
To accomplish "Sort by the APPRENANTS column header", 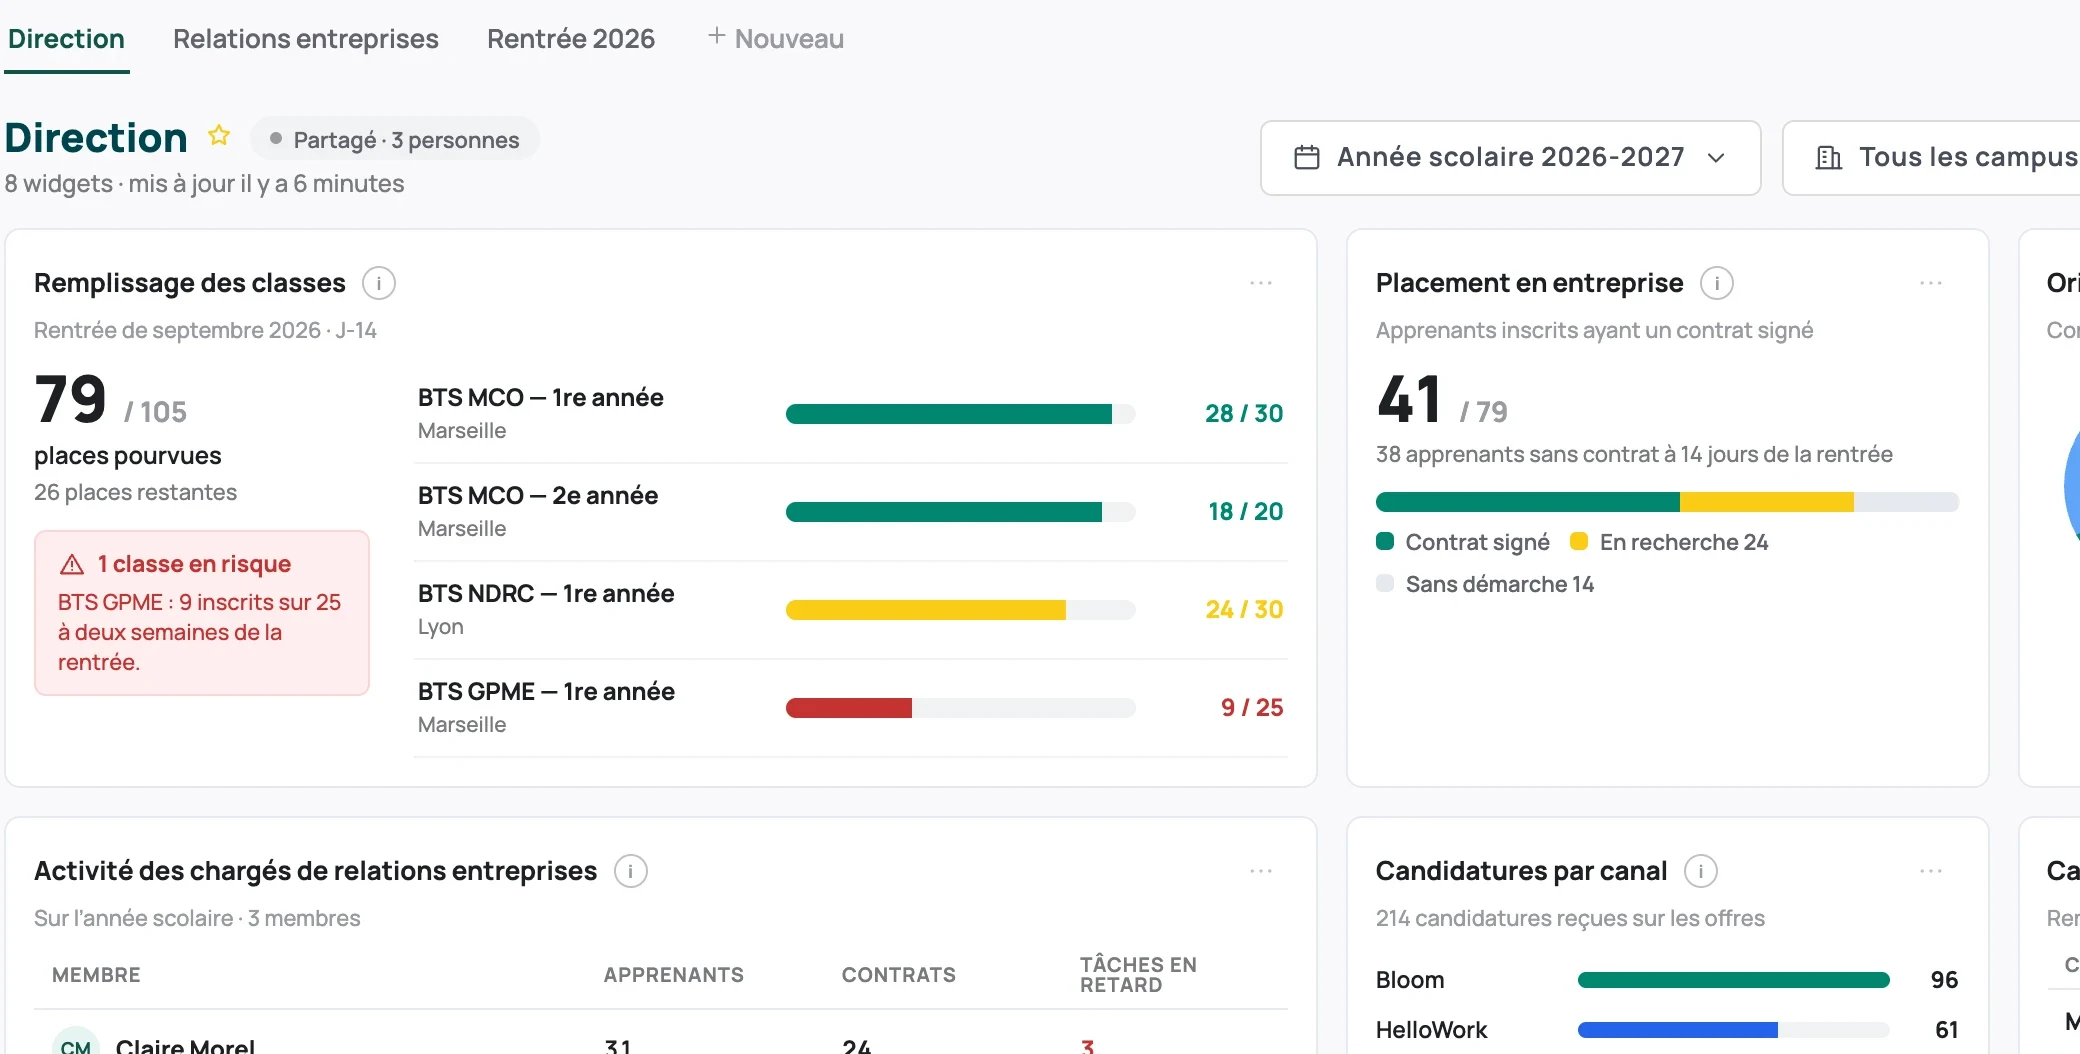I will point(674,975).
